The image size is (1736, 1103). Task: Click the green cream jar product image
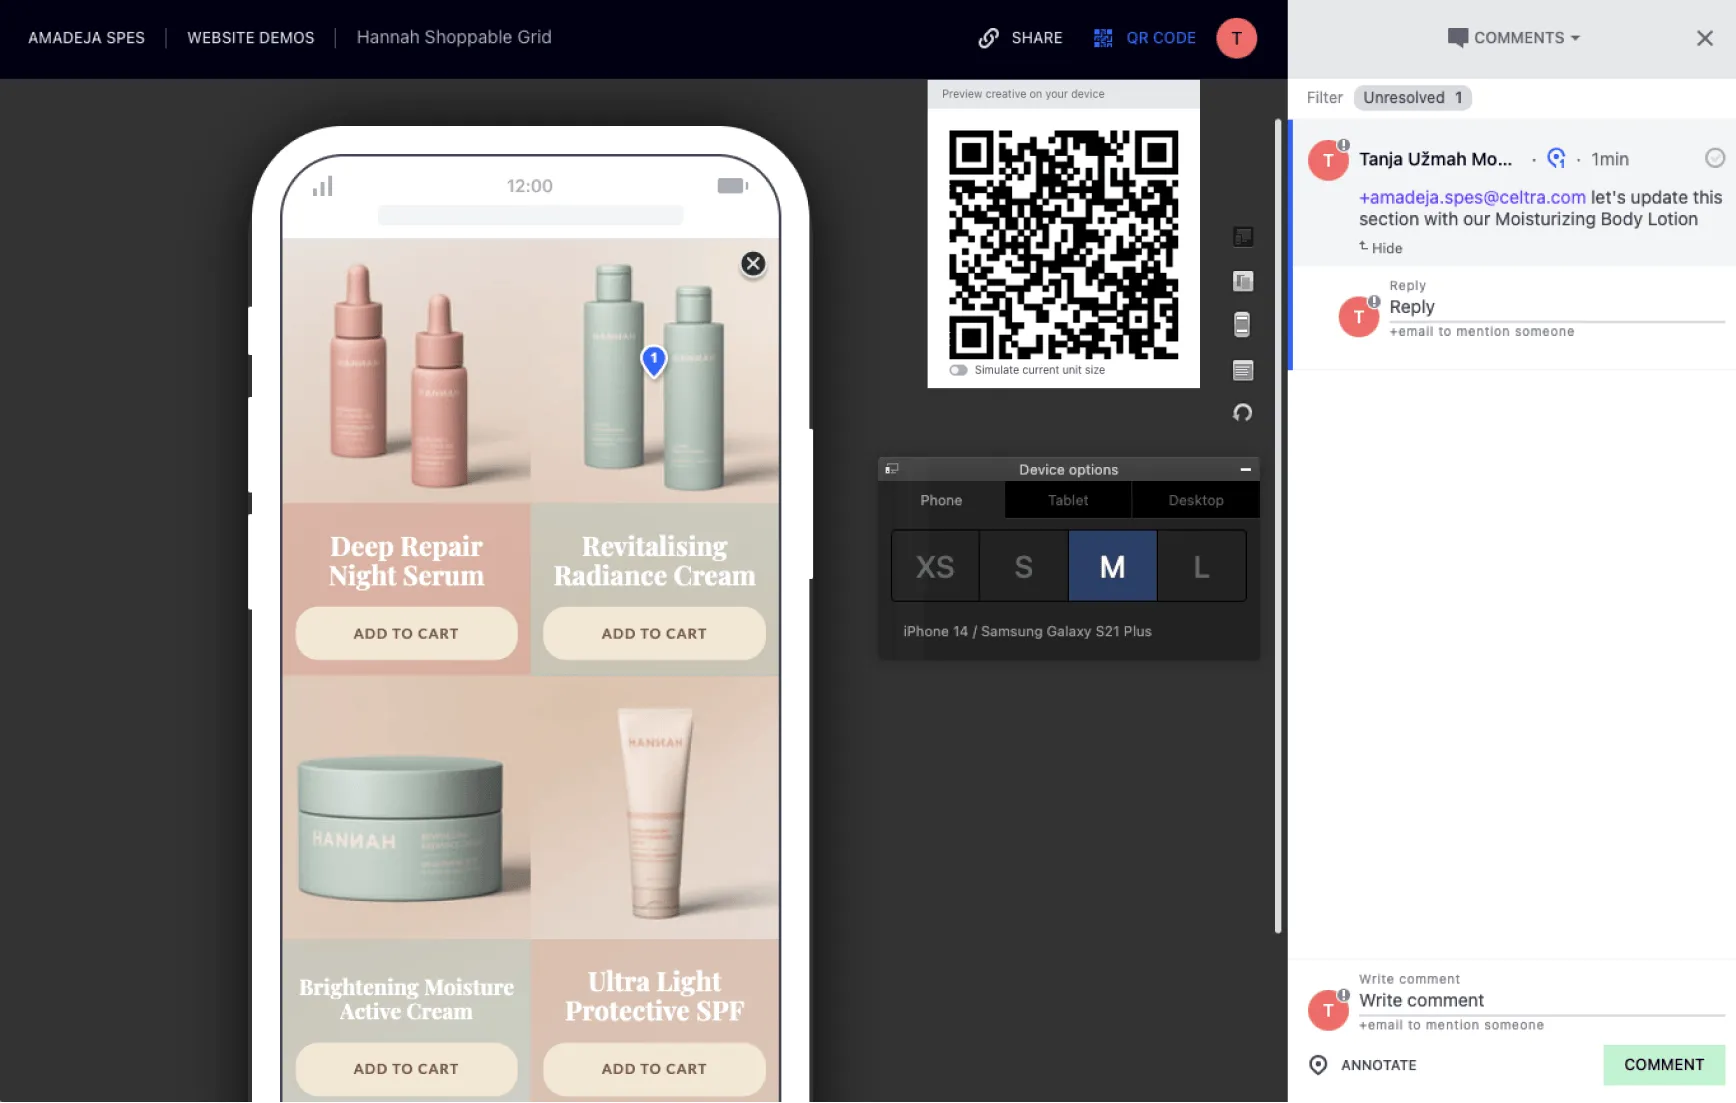point(406,808)
